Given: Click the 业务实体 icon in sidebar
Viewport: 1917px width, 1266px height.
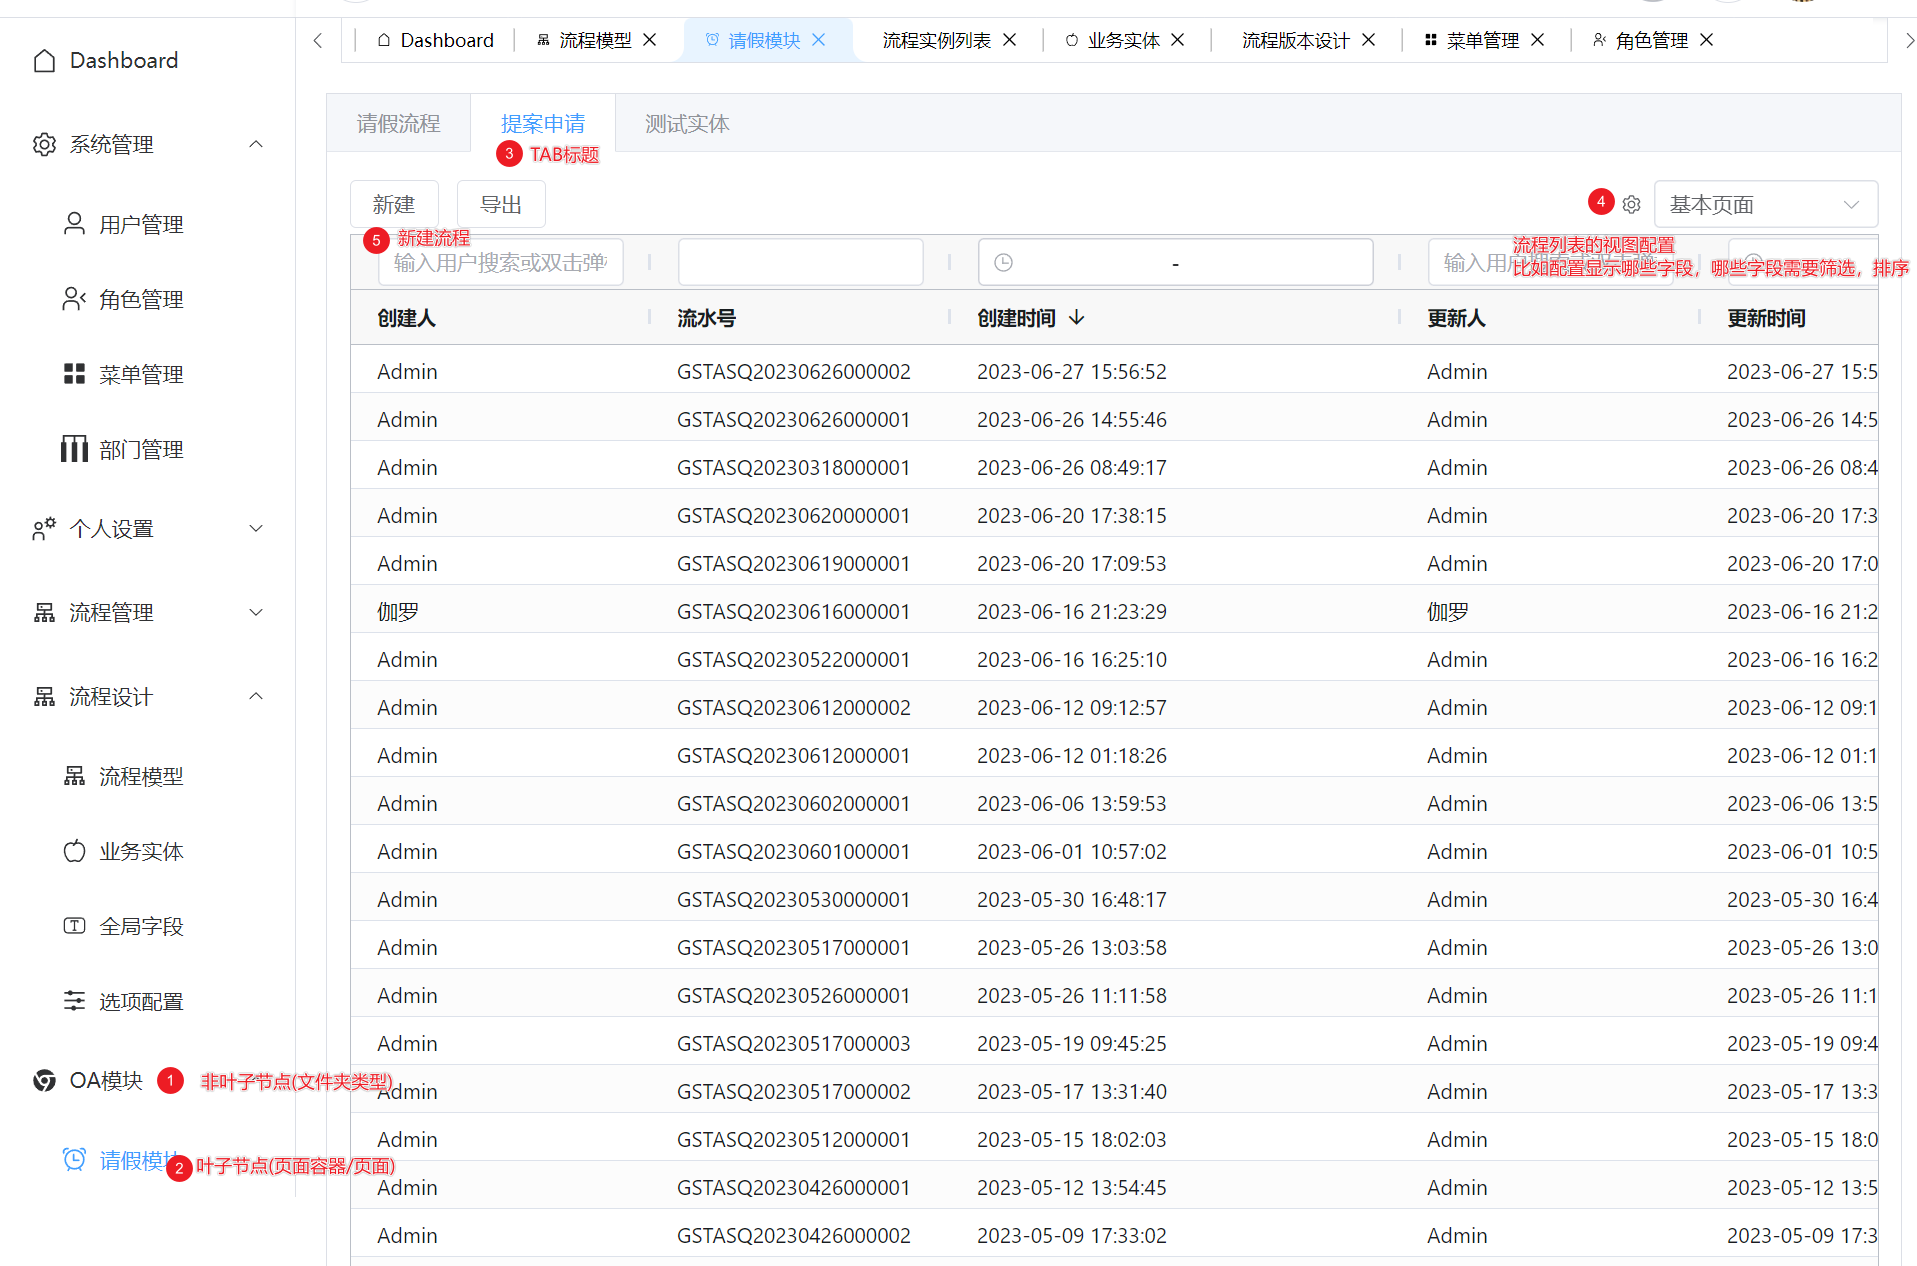Looking at the screenshot, I should point(74,851).
